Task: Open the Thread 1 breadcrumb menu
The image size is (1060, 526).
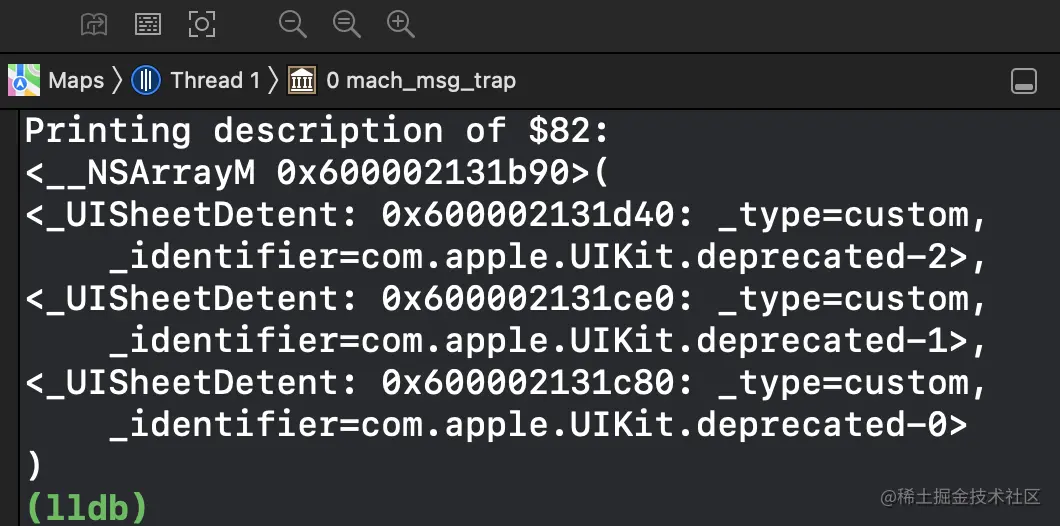Action: 214,80
